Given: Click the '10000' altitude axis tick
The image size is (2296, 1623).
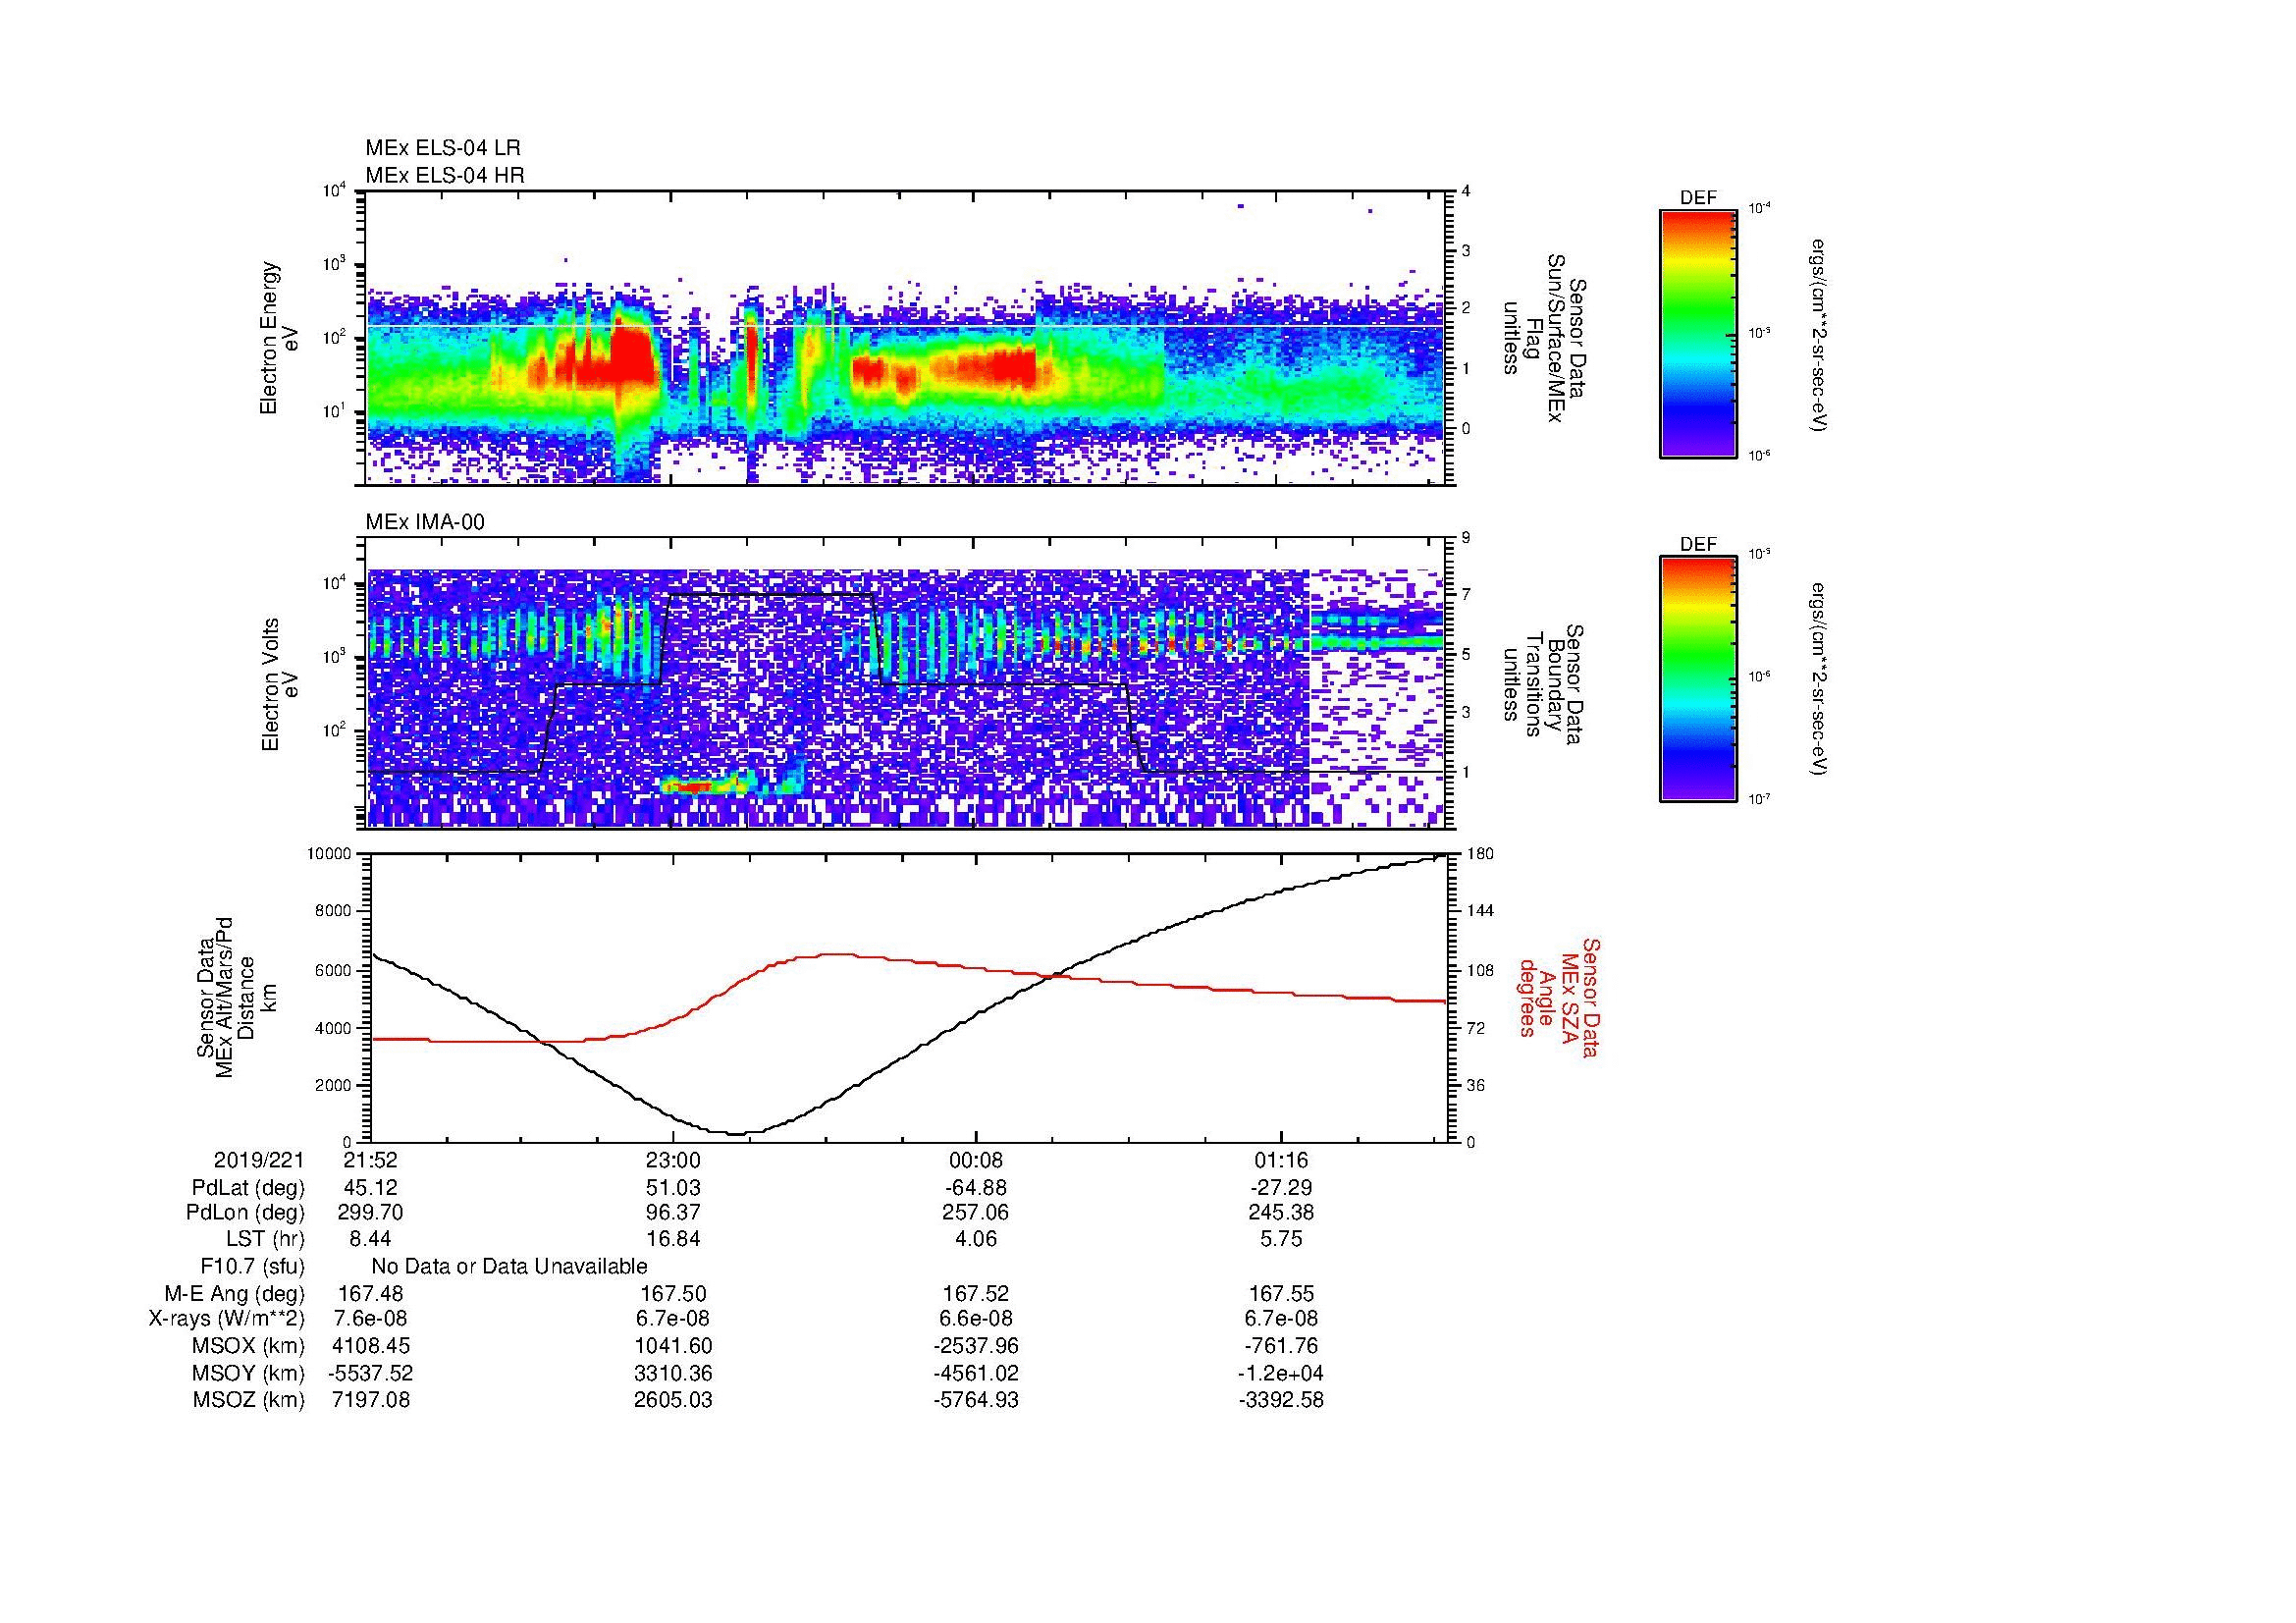Looking at the screenshot, I should tap(329, 854).
